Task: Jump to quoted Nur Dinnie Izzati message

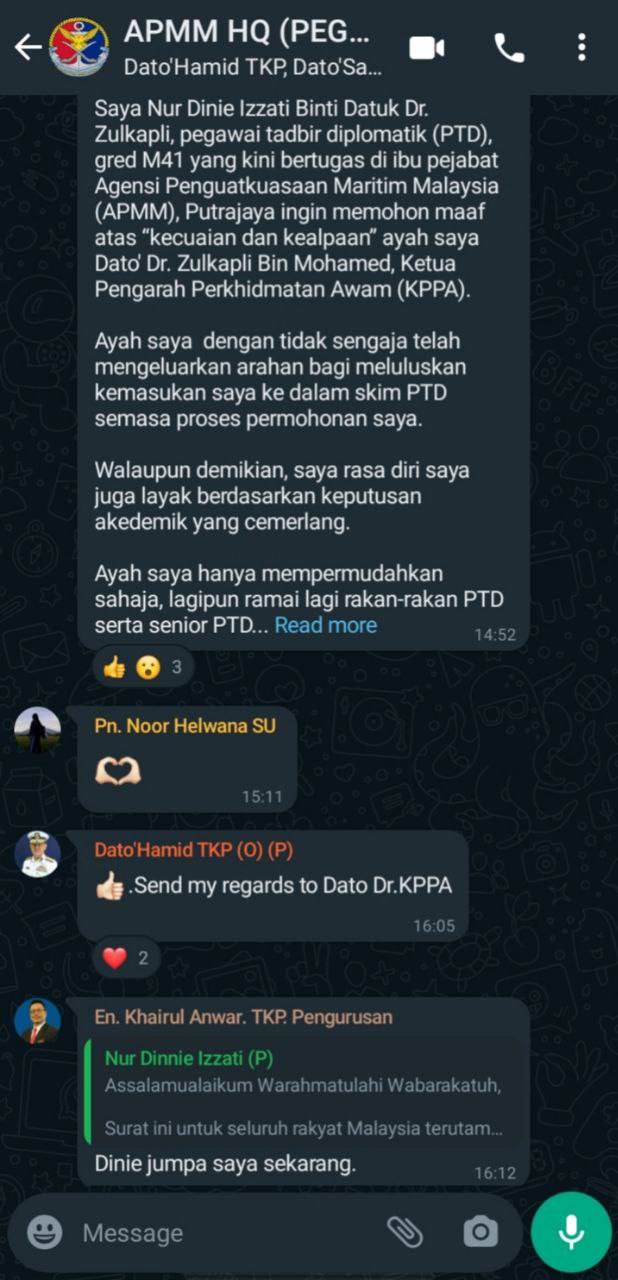Action: (x=304, y=1093)
